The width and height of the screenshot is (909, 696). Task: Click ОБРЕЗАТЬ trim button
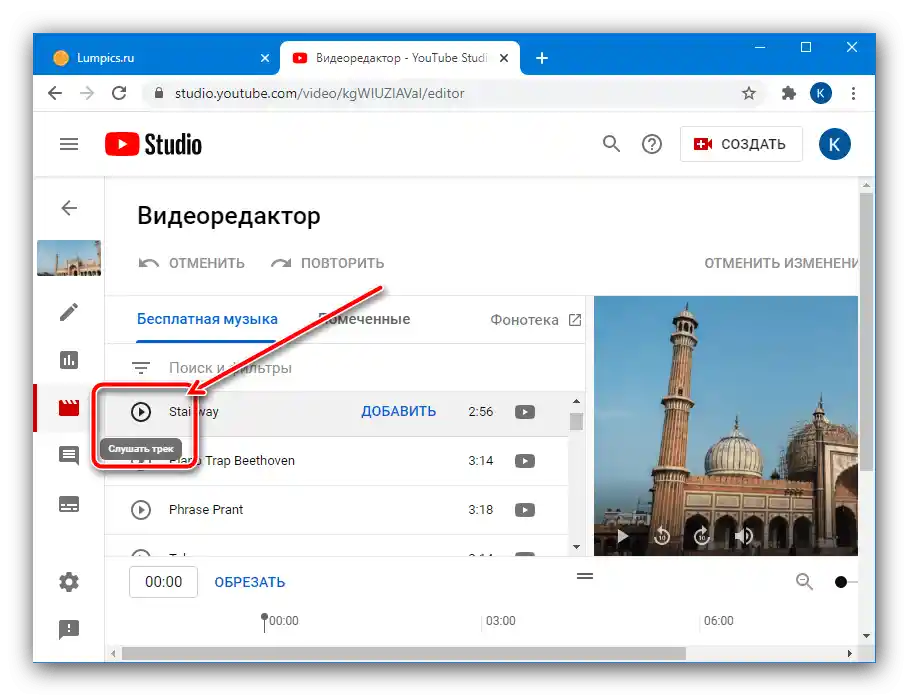(x=250, y=582)
